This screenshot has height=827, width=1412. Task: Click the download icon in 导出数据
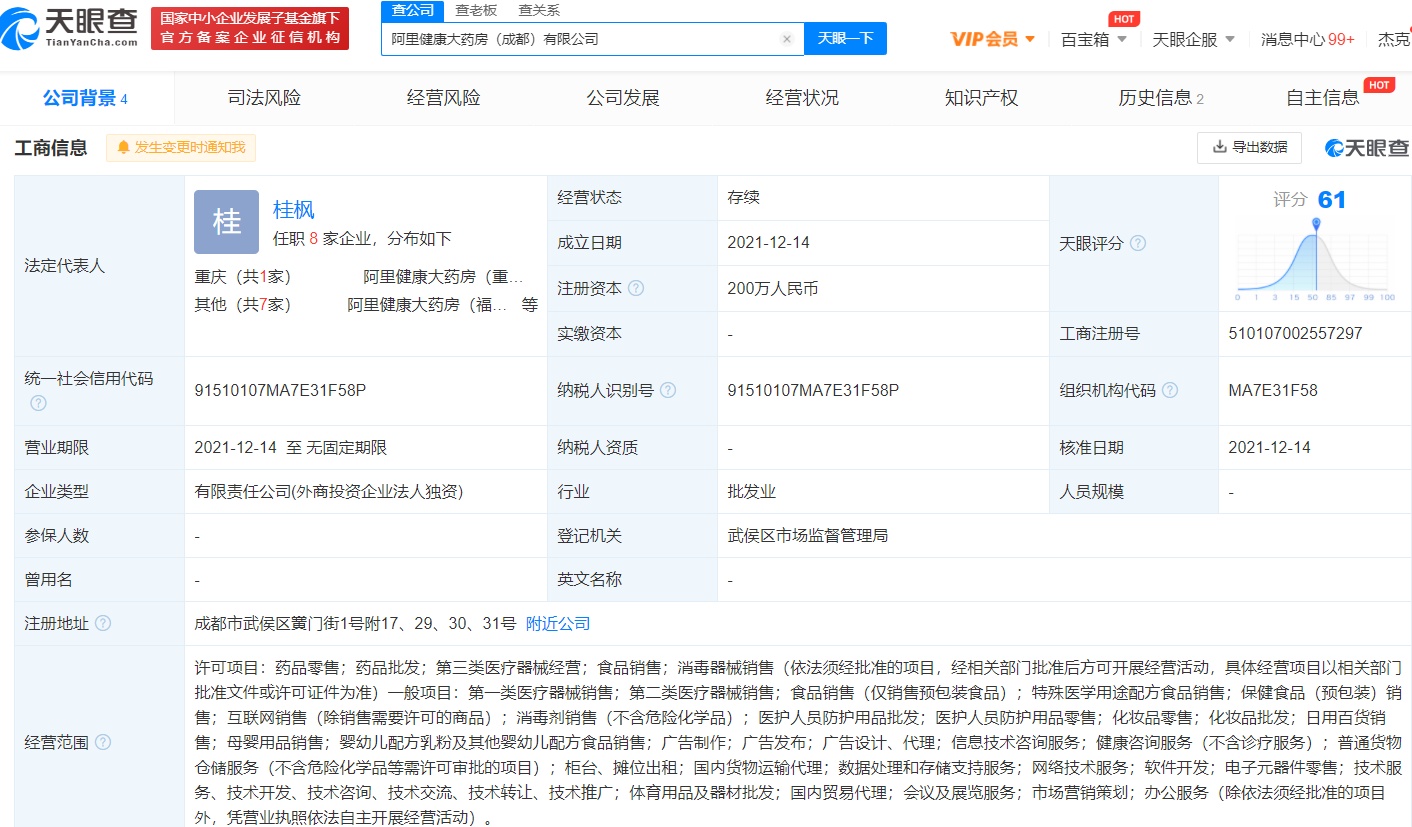(1219, 147)
